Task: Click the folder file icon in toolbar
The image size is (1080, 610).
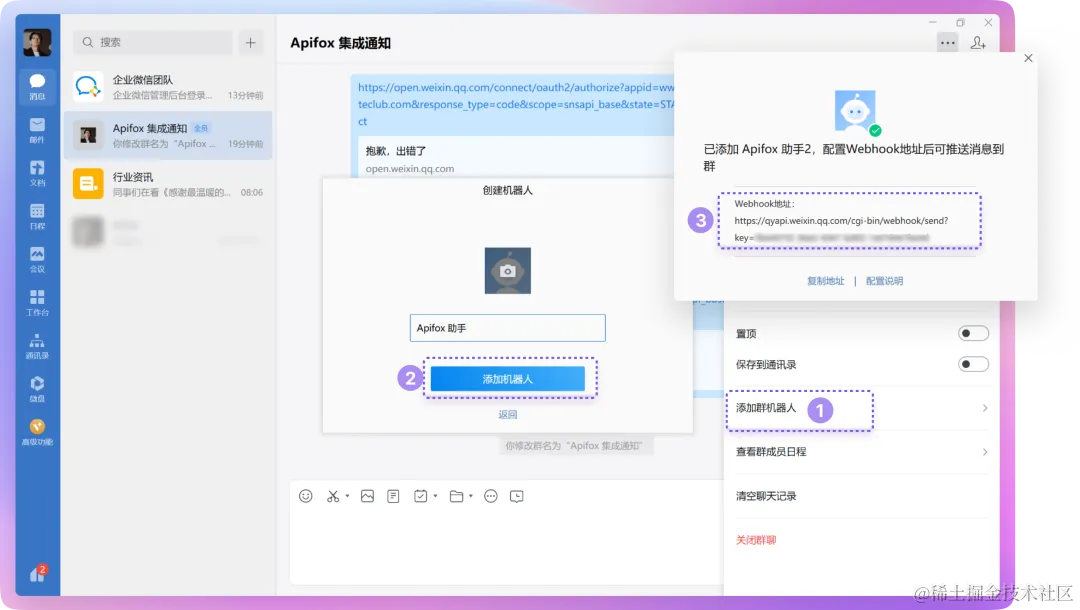Action: 456,496
